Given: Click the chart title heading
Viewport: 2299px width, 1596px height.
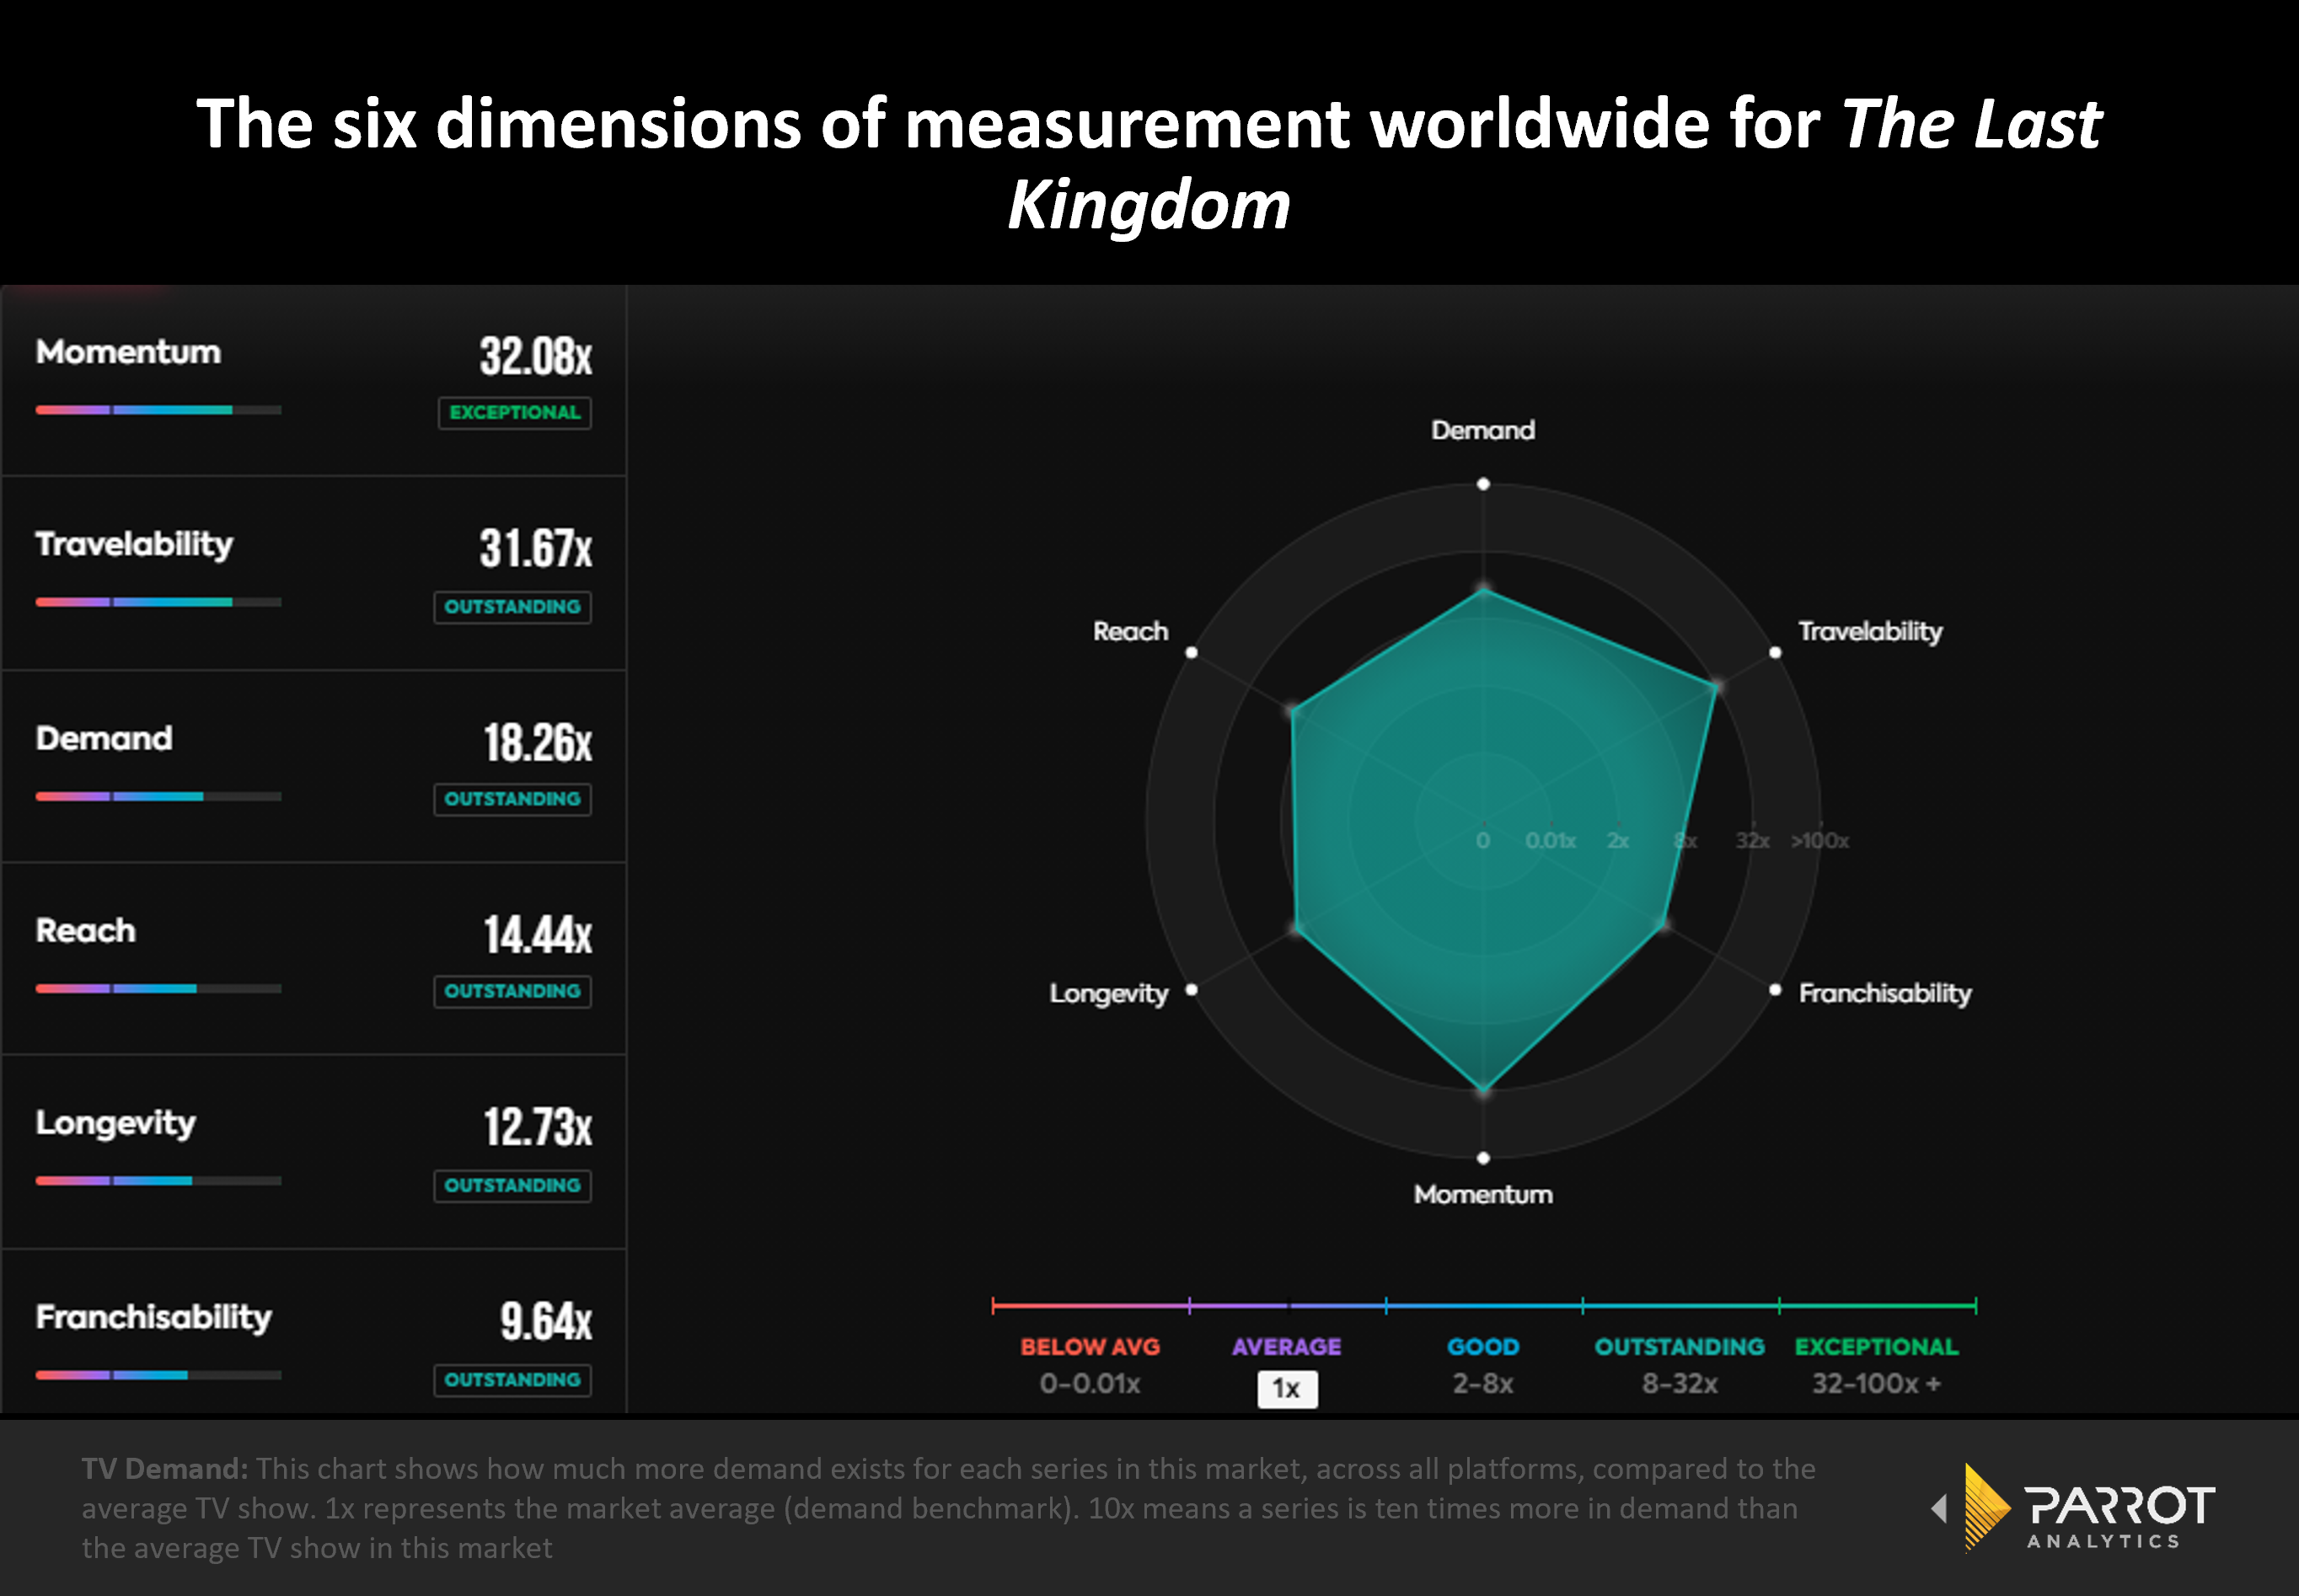Looking at the screenshot, I should pos(1149,164).
